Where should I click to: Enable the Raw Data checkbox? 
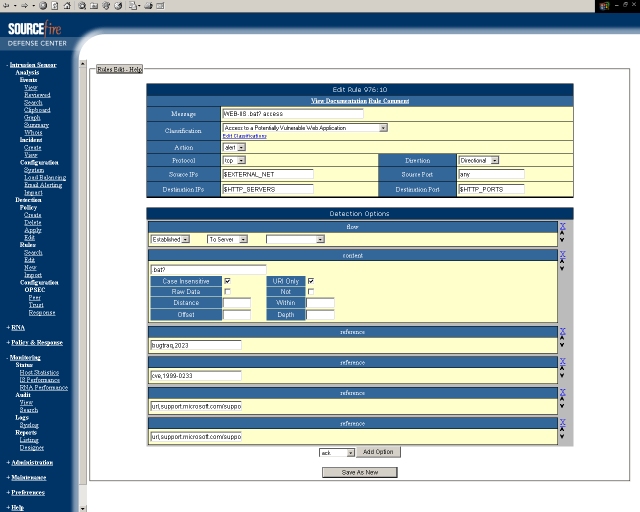(228, 292)
